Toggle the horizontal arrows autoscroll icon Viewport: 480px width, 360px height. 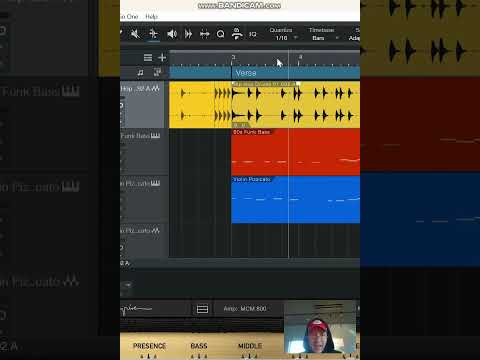(204, 34)
